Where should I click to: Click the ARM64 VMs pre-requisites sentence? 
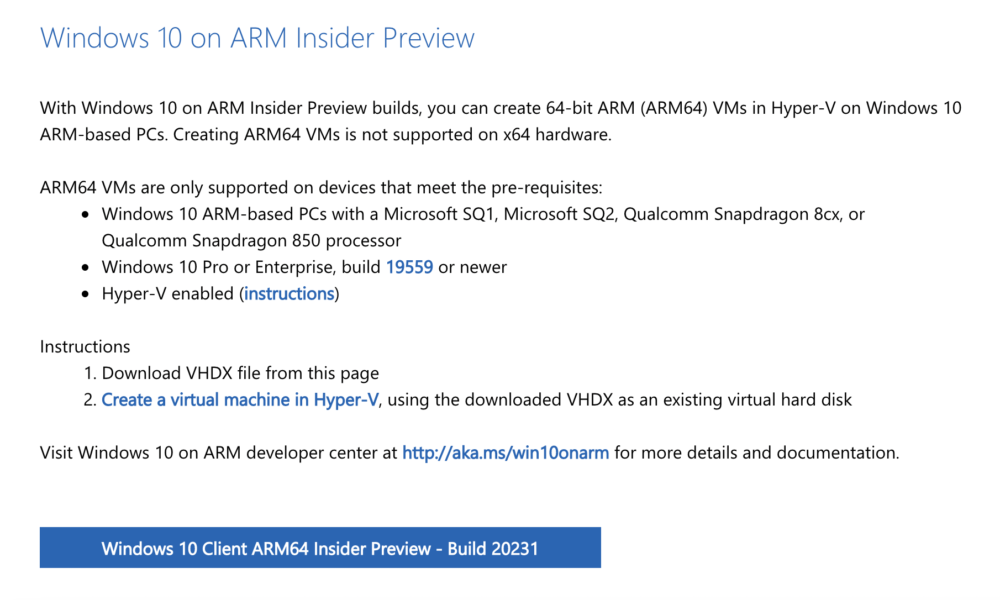coord(321,187)
